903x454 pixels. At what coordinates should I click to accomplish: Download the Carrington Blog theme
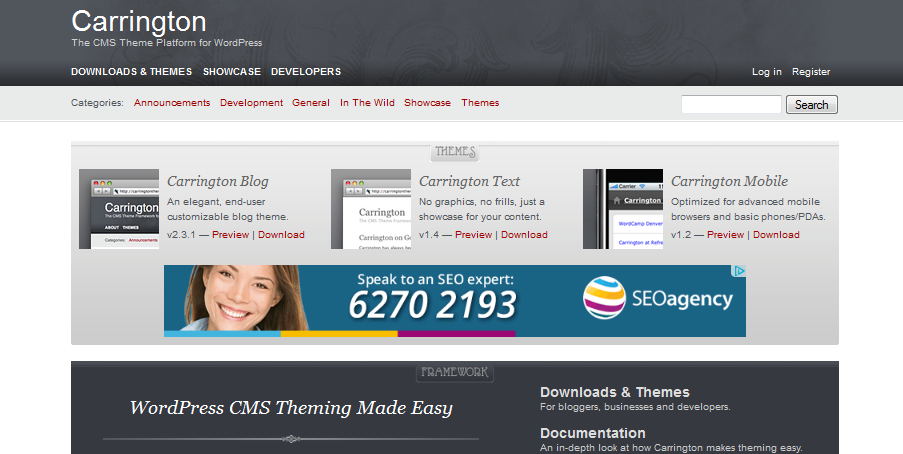tap(281, 234)
